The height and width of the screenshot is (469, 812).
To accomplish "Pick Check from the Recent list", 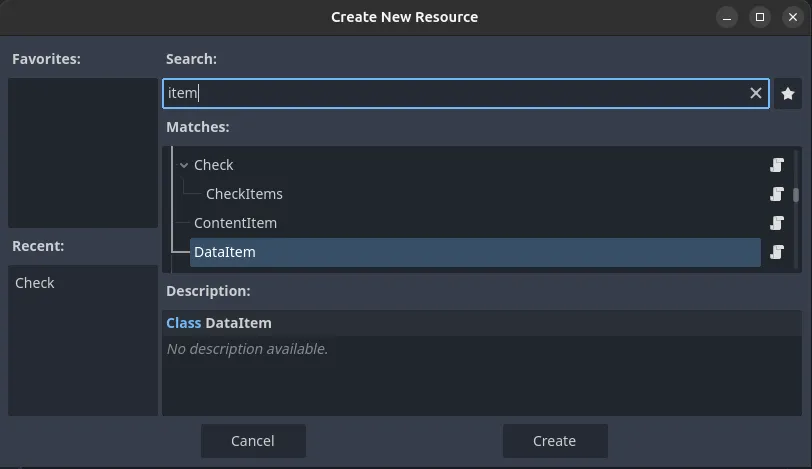I will (x=35, y=283).
